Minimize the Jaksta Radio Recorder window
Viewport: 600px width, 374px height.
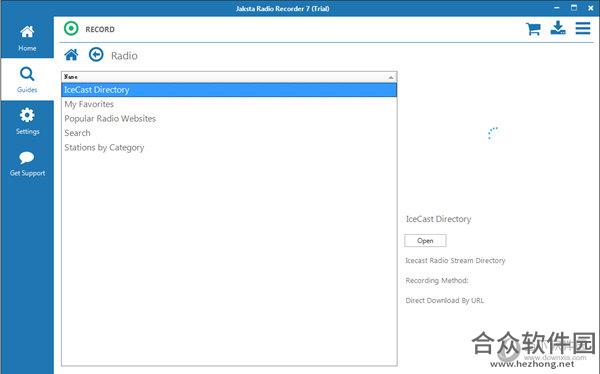point(557,8)
